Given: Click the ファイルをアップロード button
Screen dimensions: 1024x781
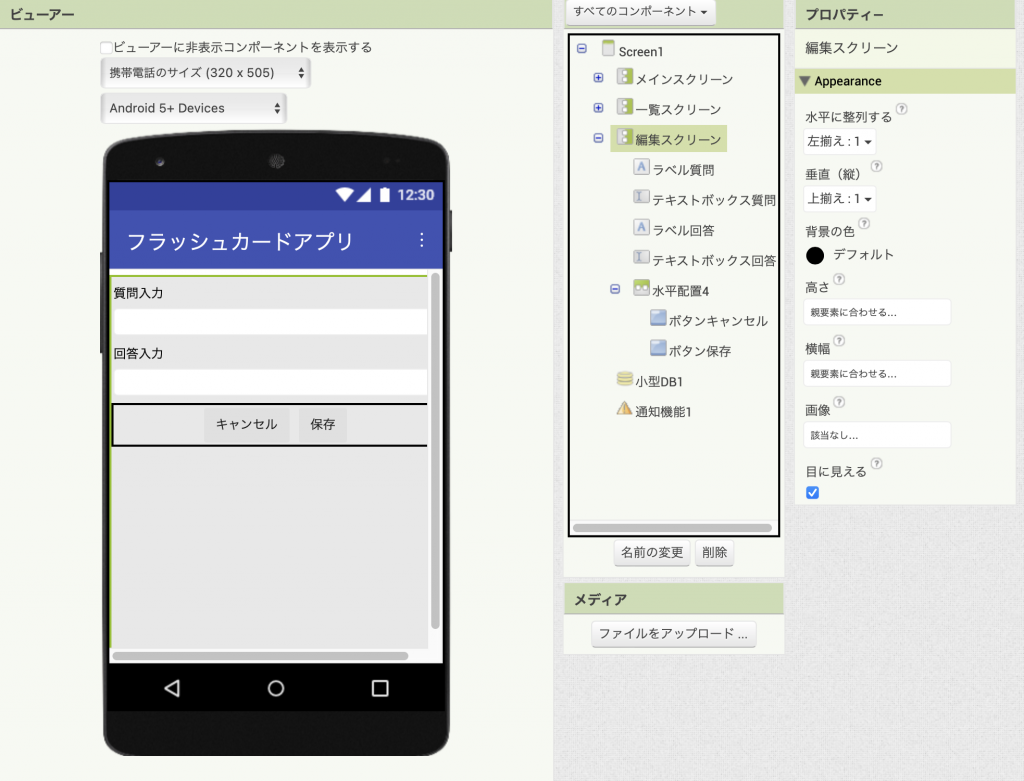Looking at the screenshot, I should [673, 634].
